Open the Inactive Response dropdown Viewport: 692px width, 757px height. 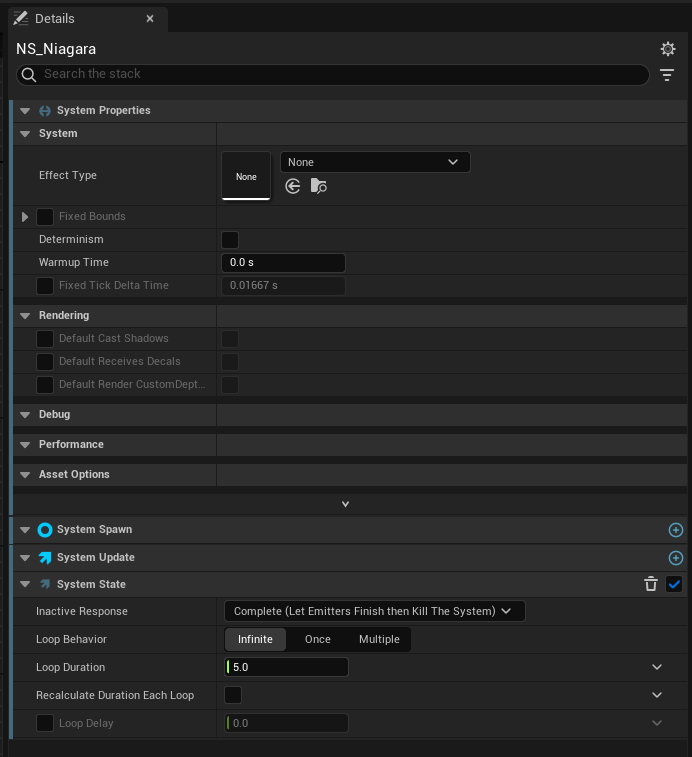pyautogui.click(x=375, y=611)
